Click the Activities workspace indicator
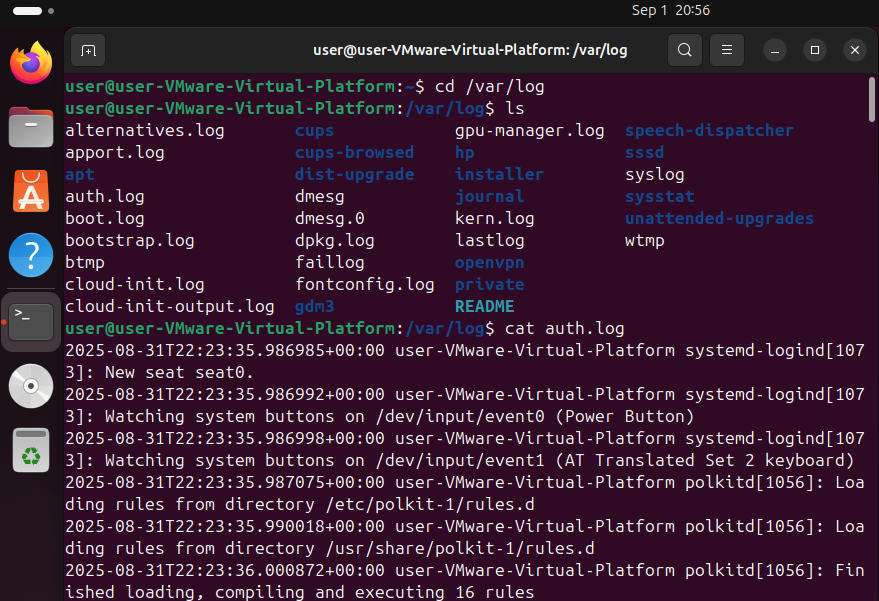This screenshot has width=879, height=601. click(x=28, y=10)
